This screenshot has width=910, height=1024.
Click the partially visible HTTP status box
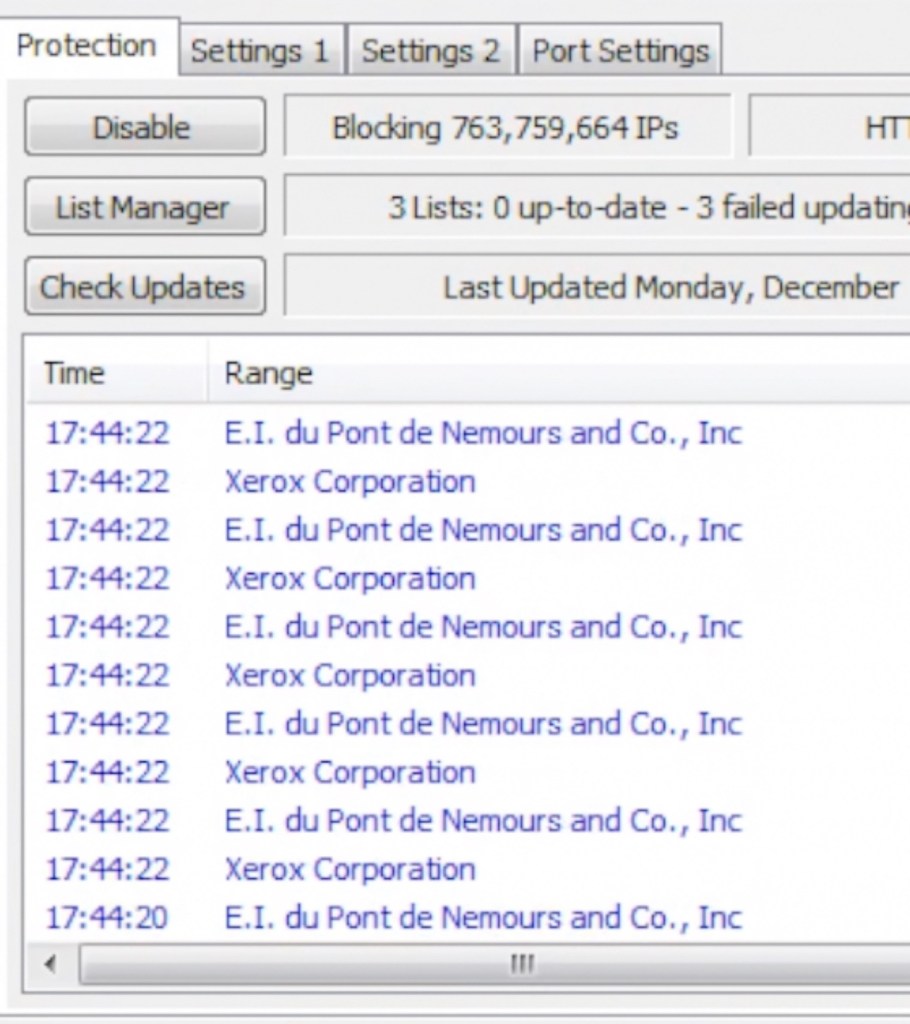click(x=830, y=127)
